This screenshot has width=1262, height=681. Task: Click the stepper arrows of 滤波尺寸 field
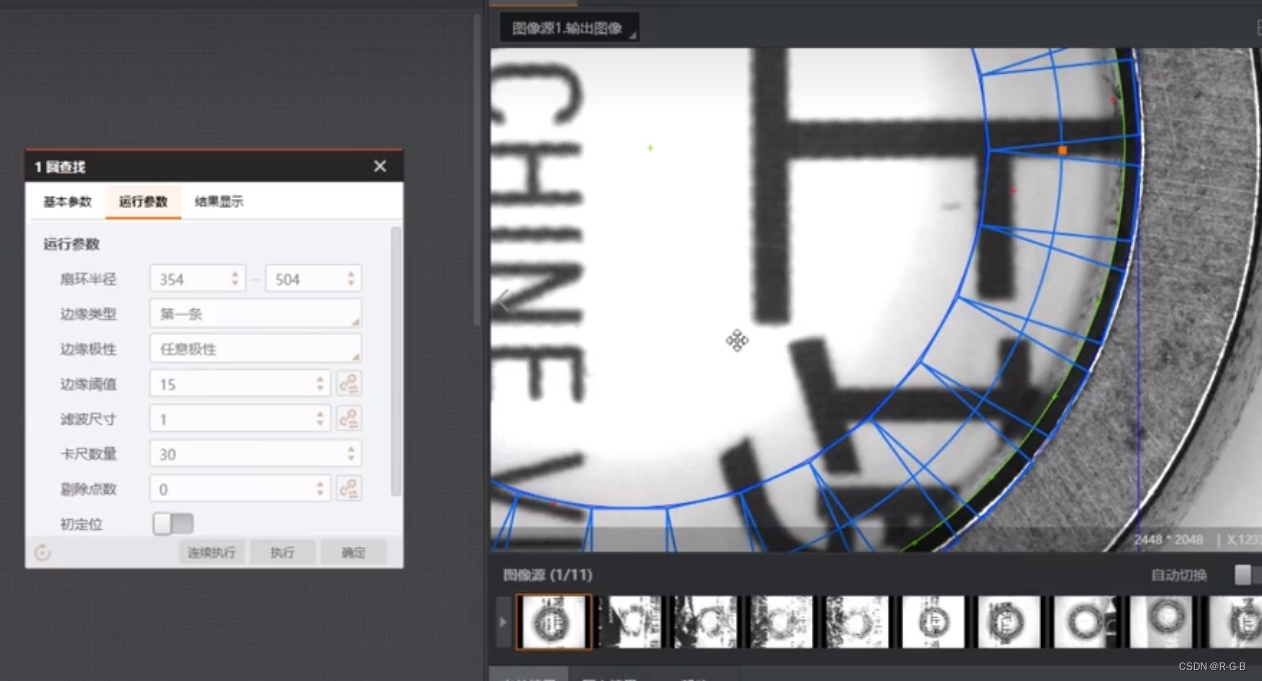320,419
